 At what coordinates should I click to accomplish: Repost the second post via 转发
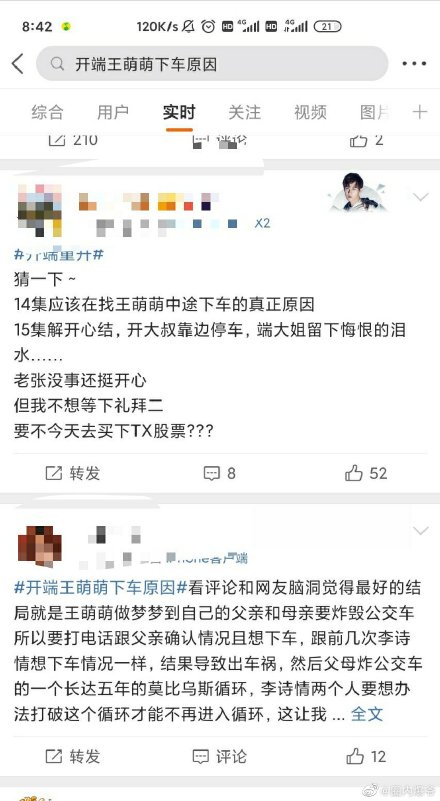pyautogui.click(x=73, y=756)
